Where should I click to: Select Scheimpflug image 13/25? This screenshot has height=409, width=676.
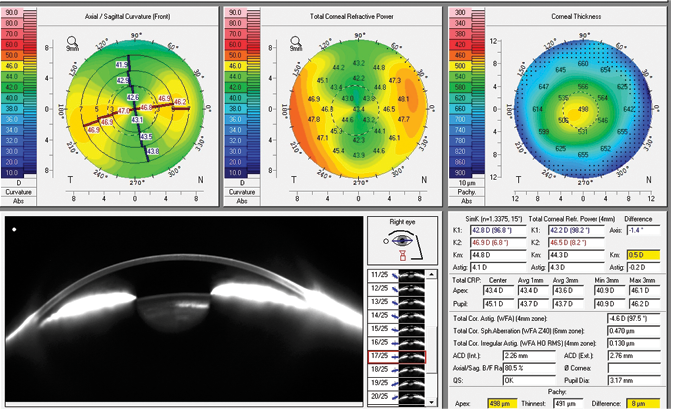pyautogui.click(x=397, y=302)
